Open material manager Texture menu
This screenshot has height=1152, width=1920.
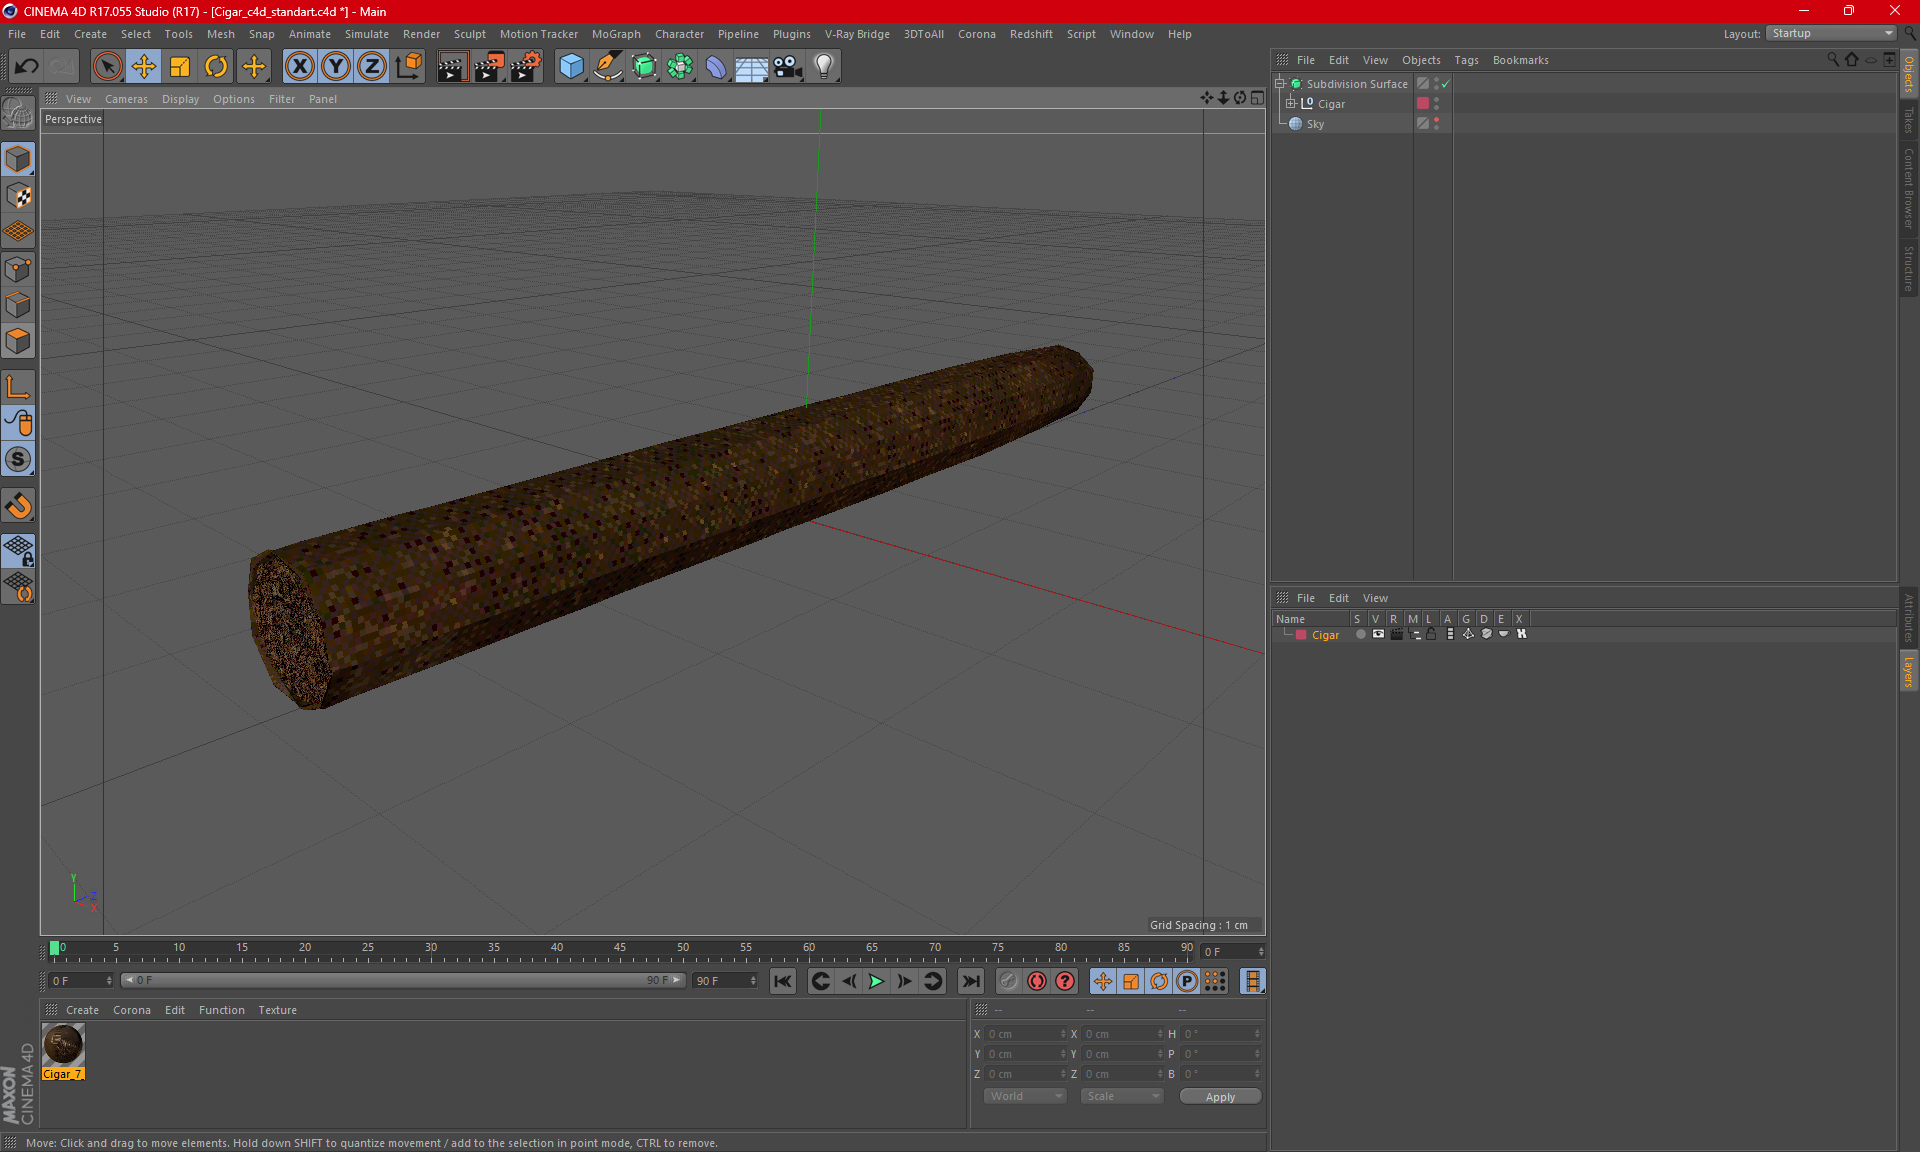[277, 1010]
